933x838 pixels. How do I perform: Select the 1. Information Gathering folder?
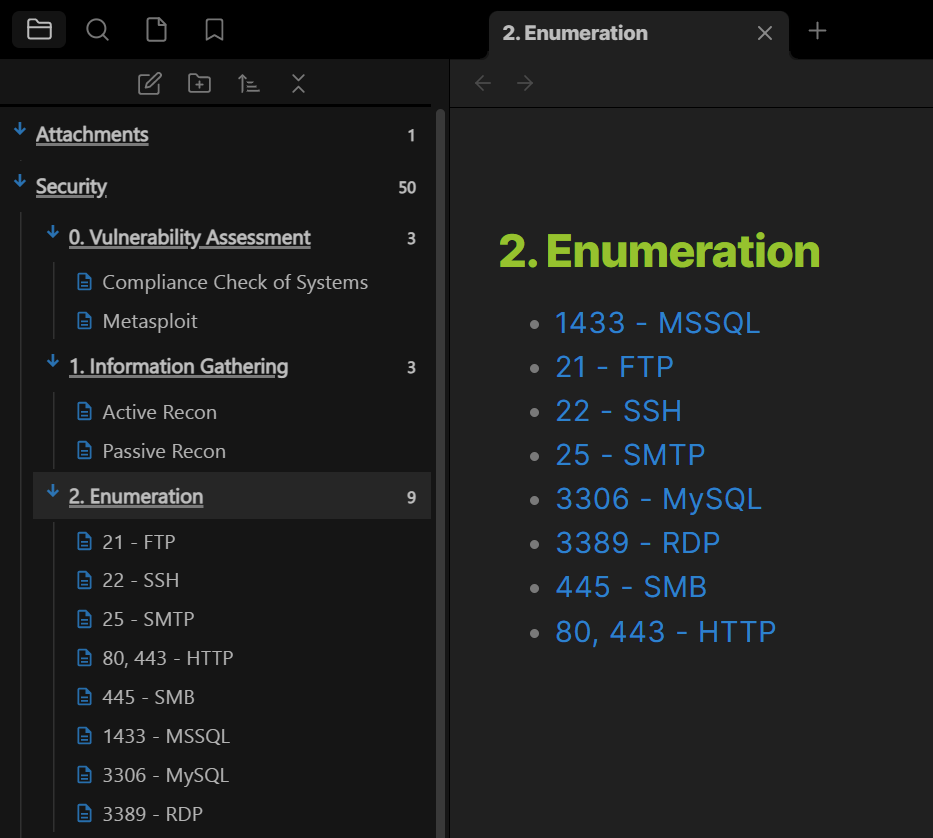pos(179,367)
